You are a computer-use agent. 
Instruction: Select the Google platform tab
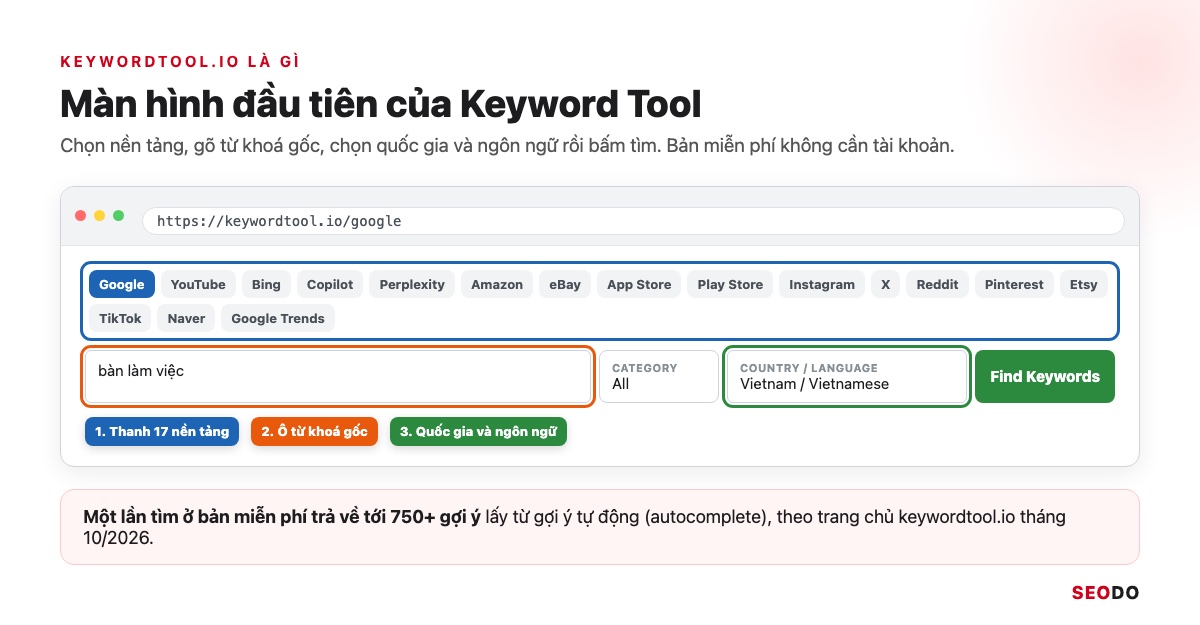[x=122, y=284]
